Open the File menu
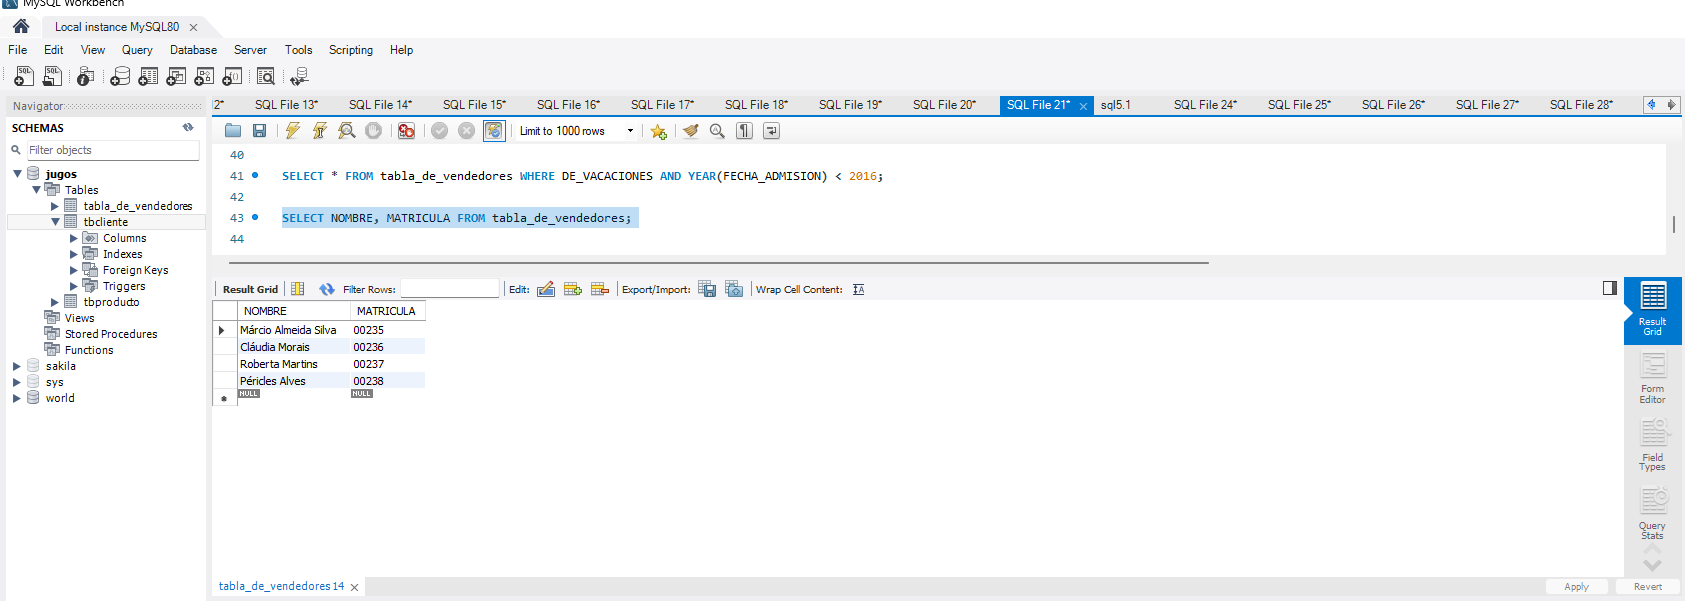The image size is (1685, 601). [x=18, y=50]
